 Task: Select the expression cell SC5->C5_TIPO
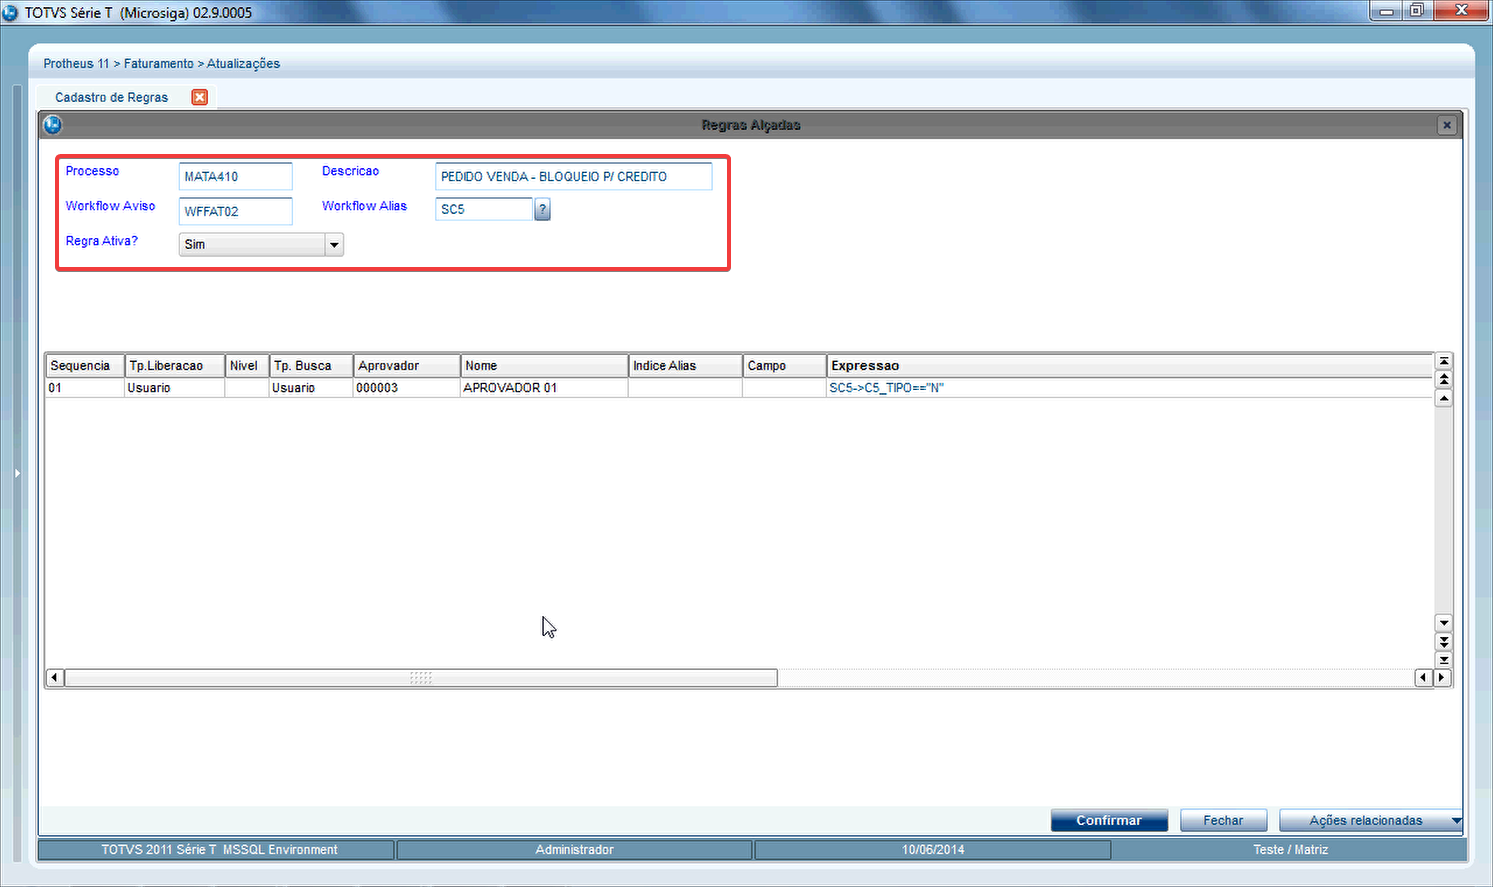pos(886,388)
